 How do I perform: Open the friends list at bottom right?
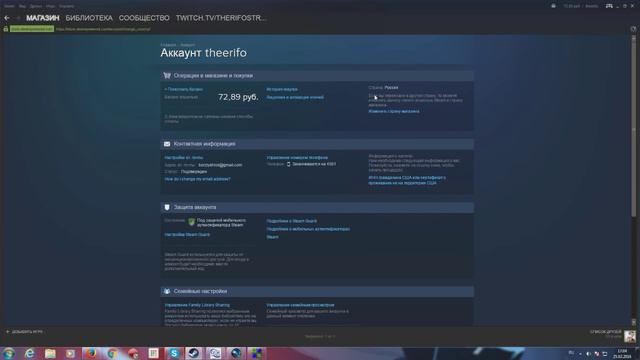pos(606,333)
